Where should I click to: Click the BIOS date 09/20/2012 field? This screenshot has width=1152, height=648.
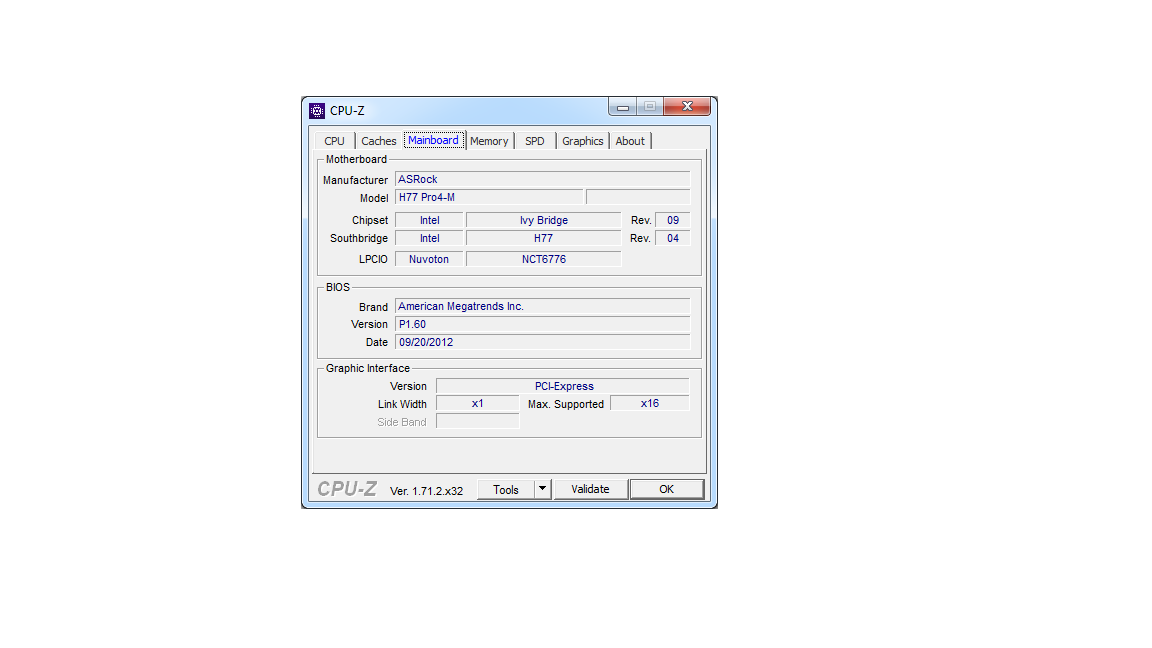click(x=543, y=342)
